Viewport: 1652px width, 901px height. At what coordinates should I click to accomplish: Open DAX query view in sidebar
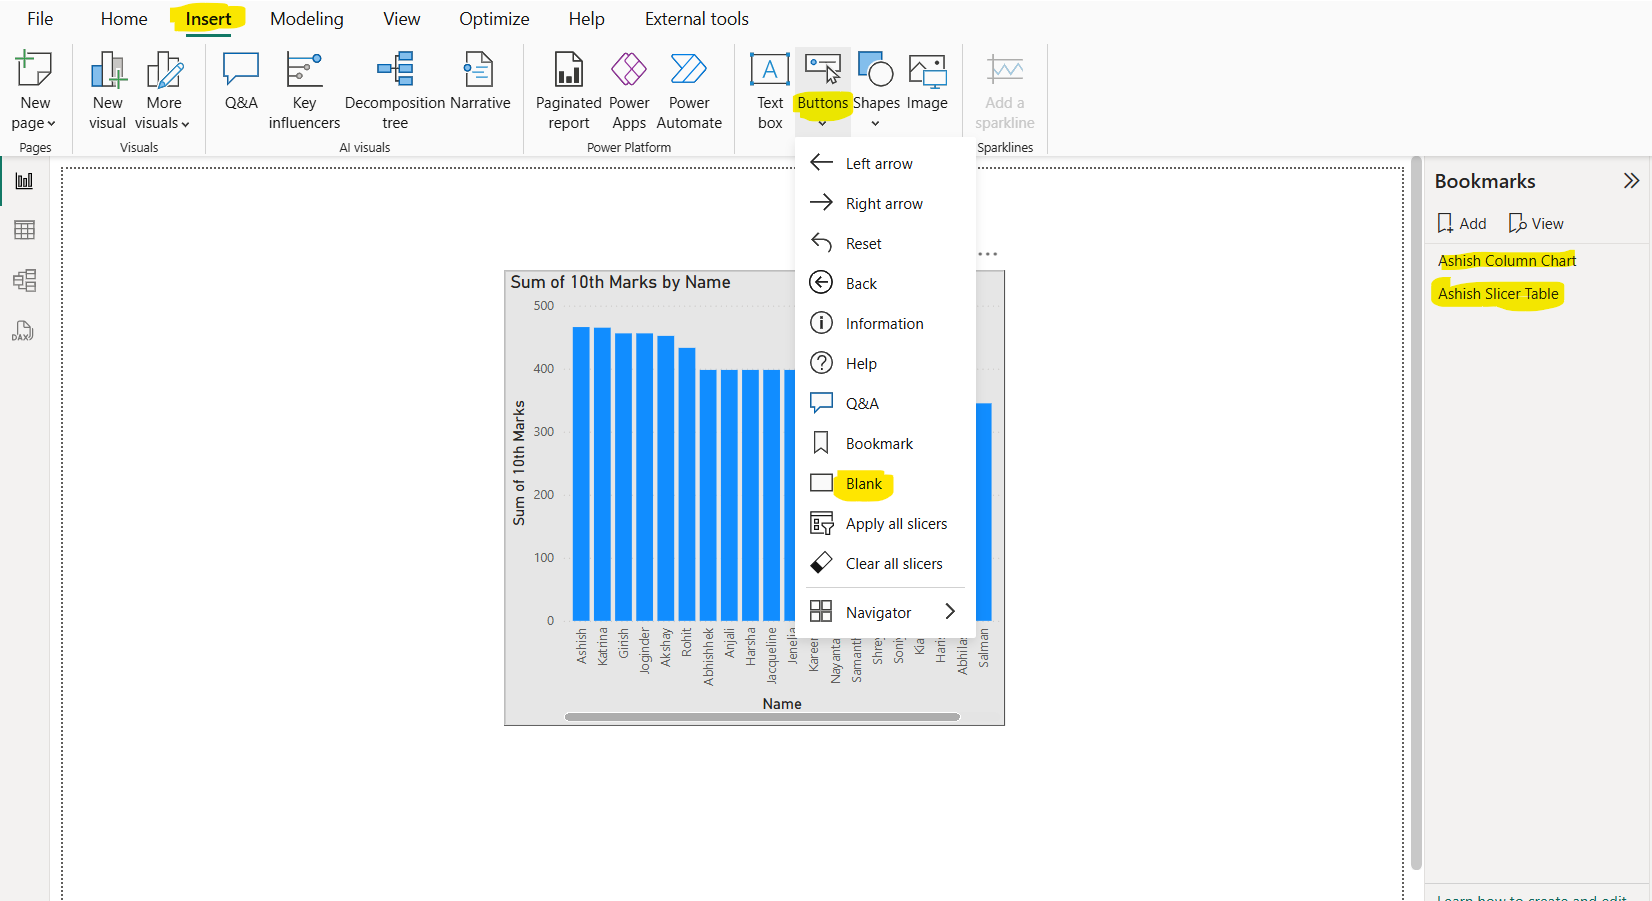pyautogui.click(x=24, y=331)
